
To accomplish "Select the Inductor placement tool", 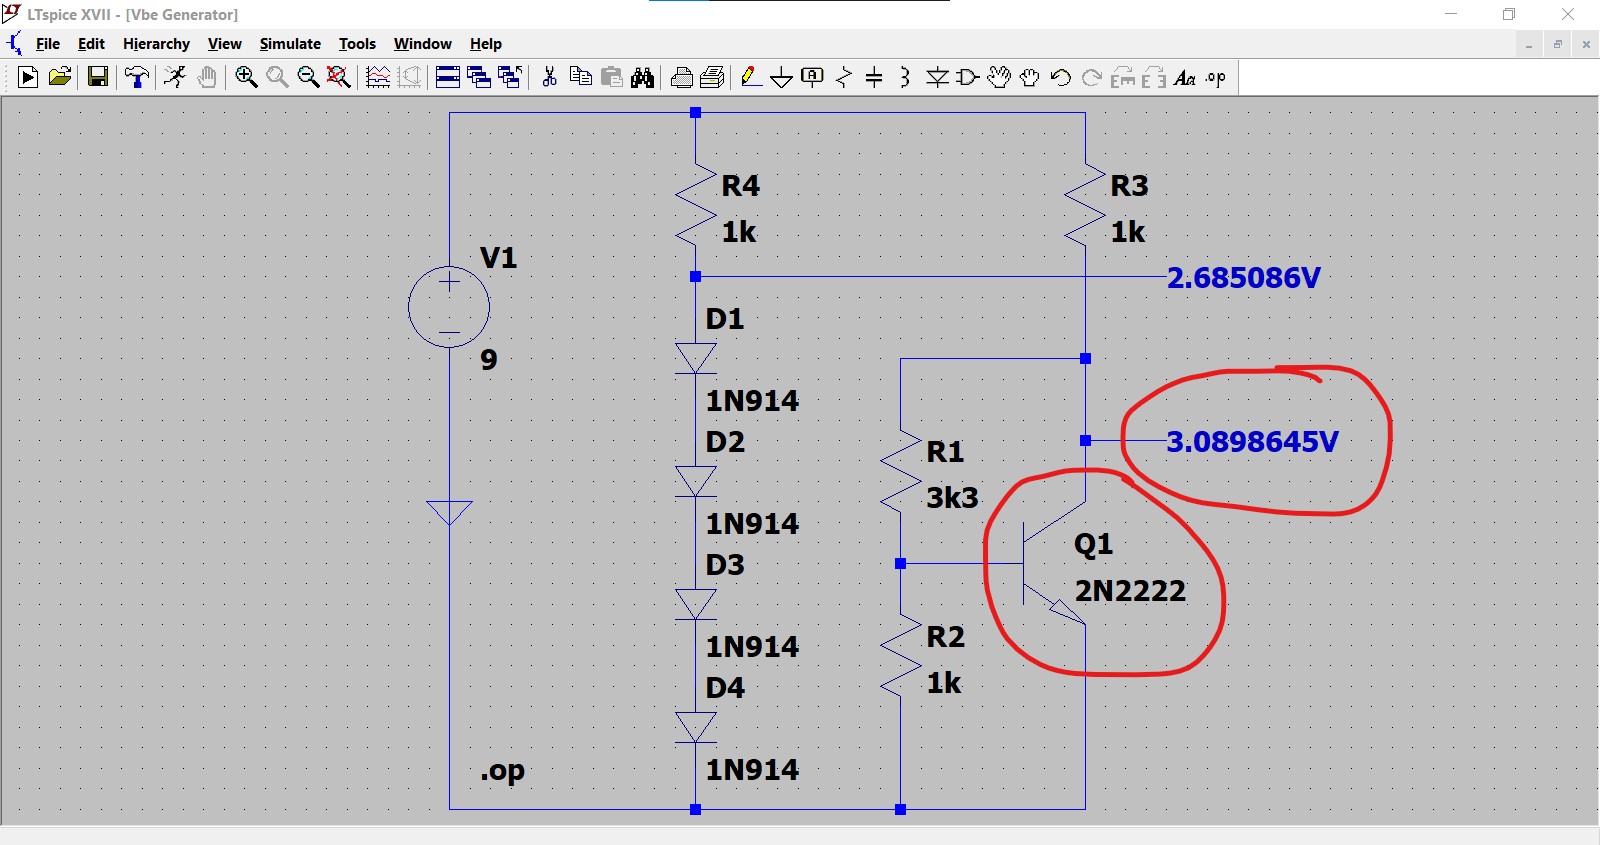I will coord(905,77).
